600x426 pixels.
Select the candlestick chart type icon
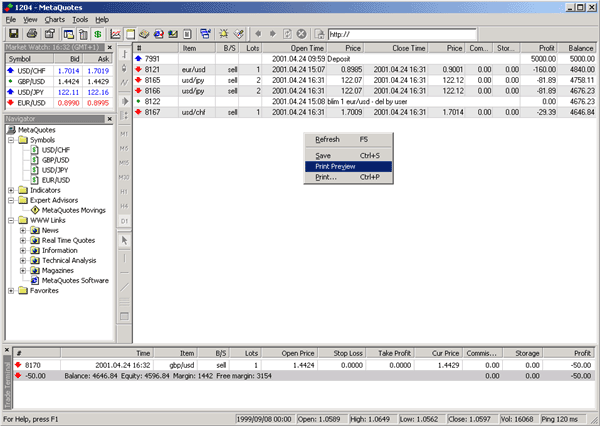pos(124,69)
